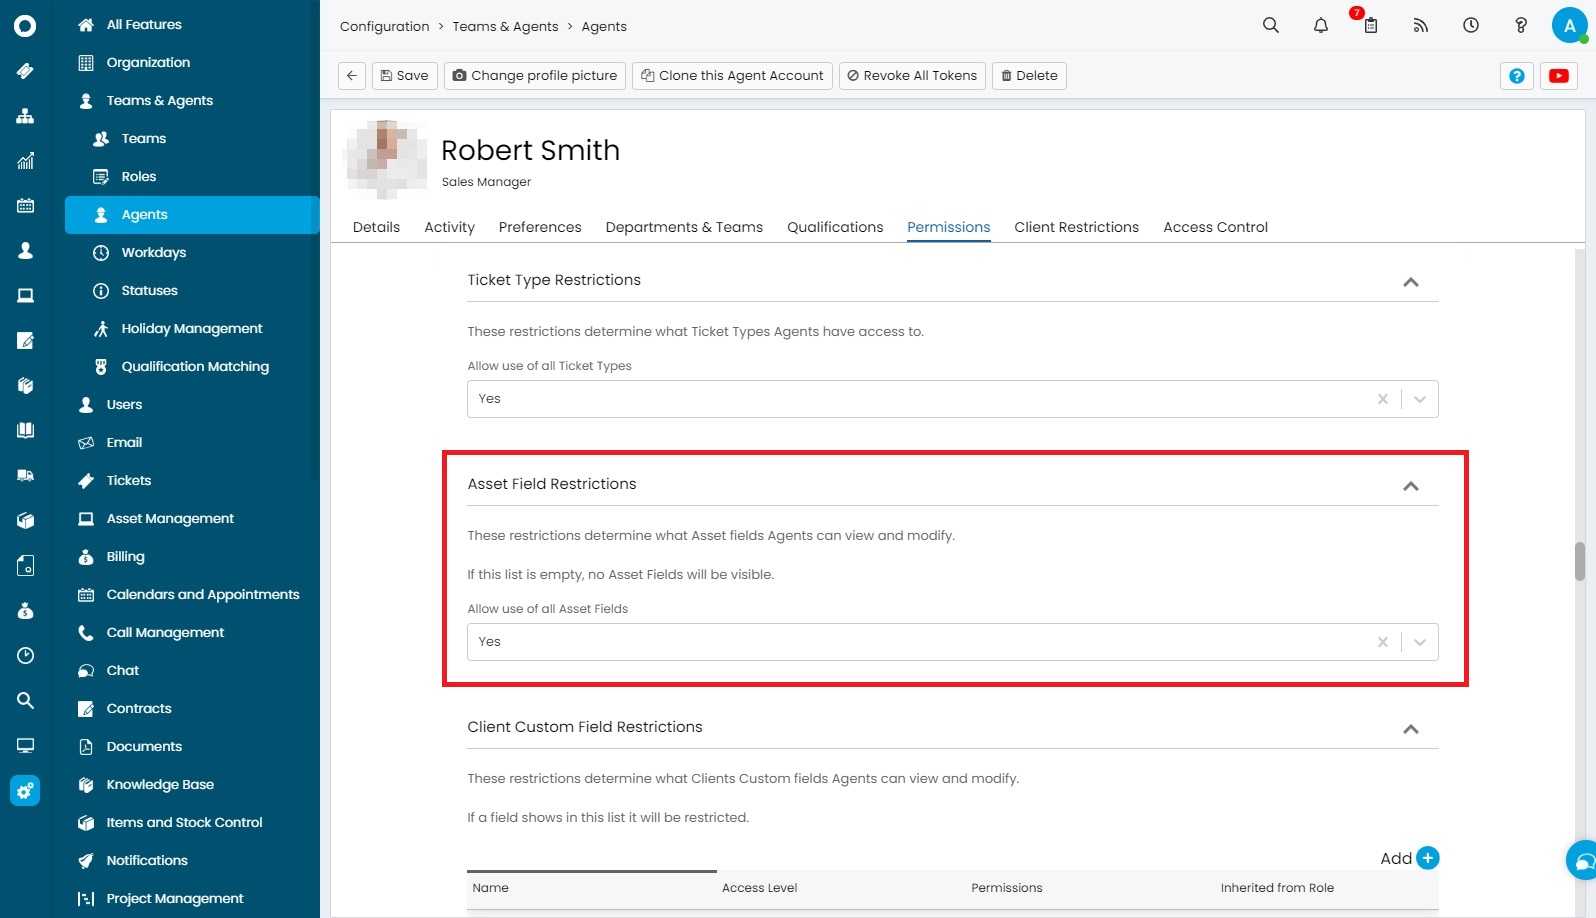Clear the Allow all Ticket Types value
Viewport: 1596px width, 918px height.
click(1382, 399)
